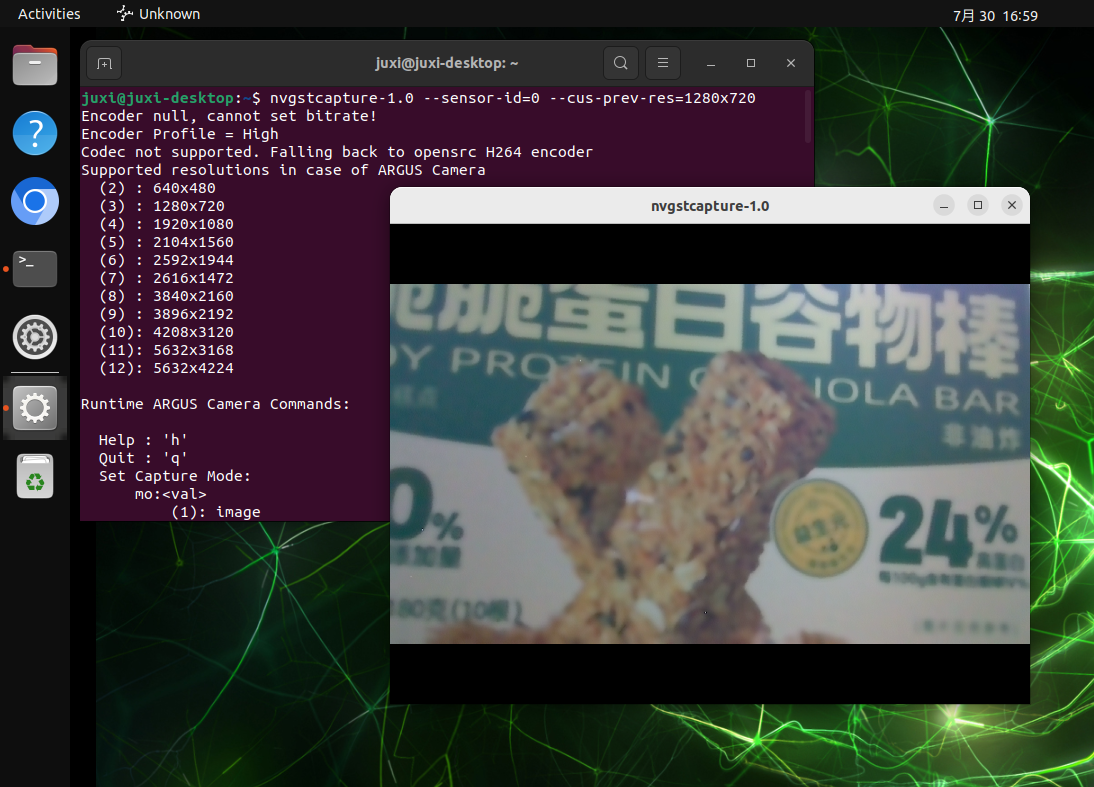Screen dimensions: 1094x787
Task: Click the '(7) : 2616x1472' resolution line
Action: (x=166, y=278)
